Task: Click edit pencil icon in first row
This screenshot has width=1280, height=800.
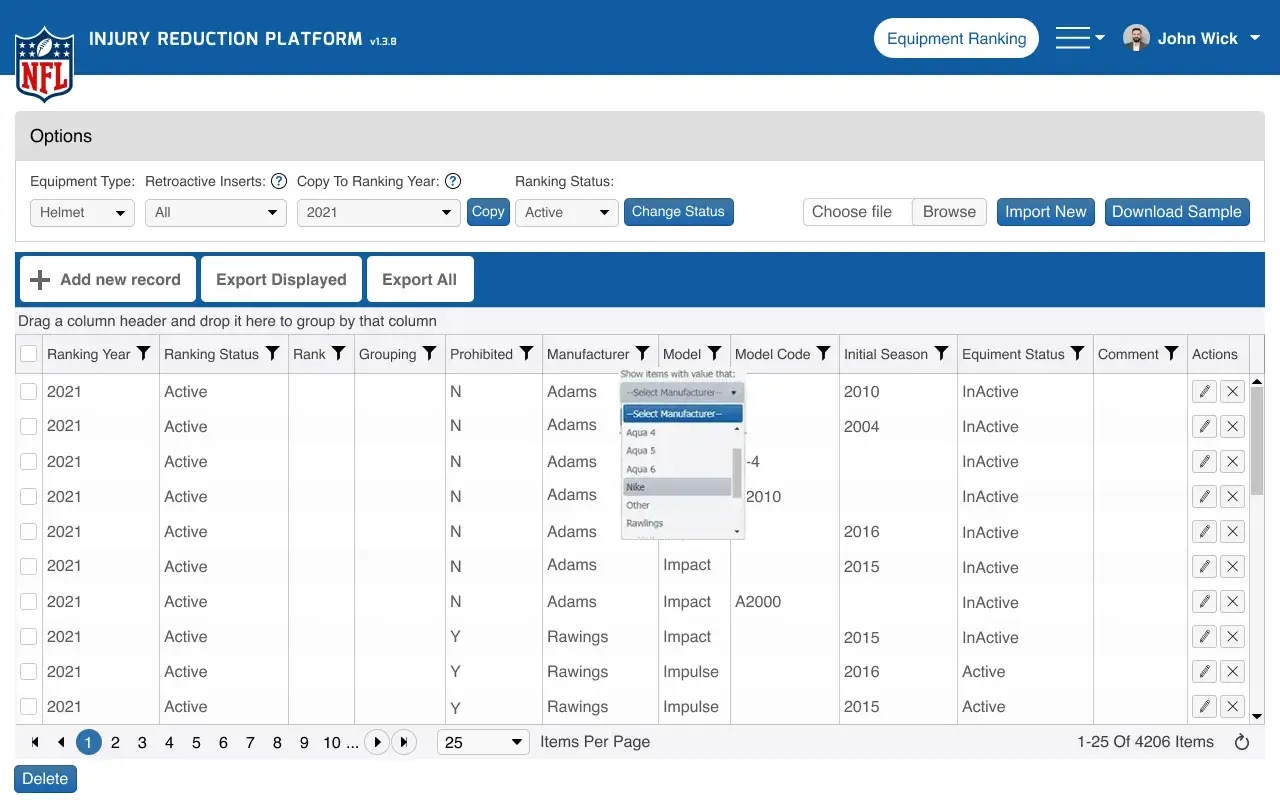Action: coord(1204,392)
